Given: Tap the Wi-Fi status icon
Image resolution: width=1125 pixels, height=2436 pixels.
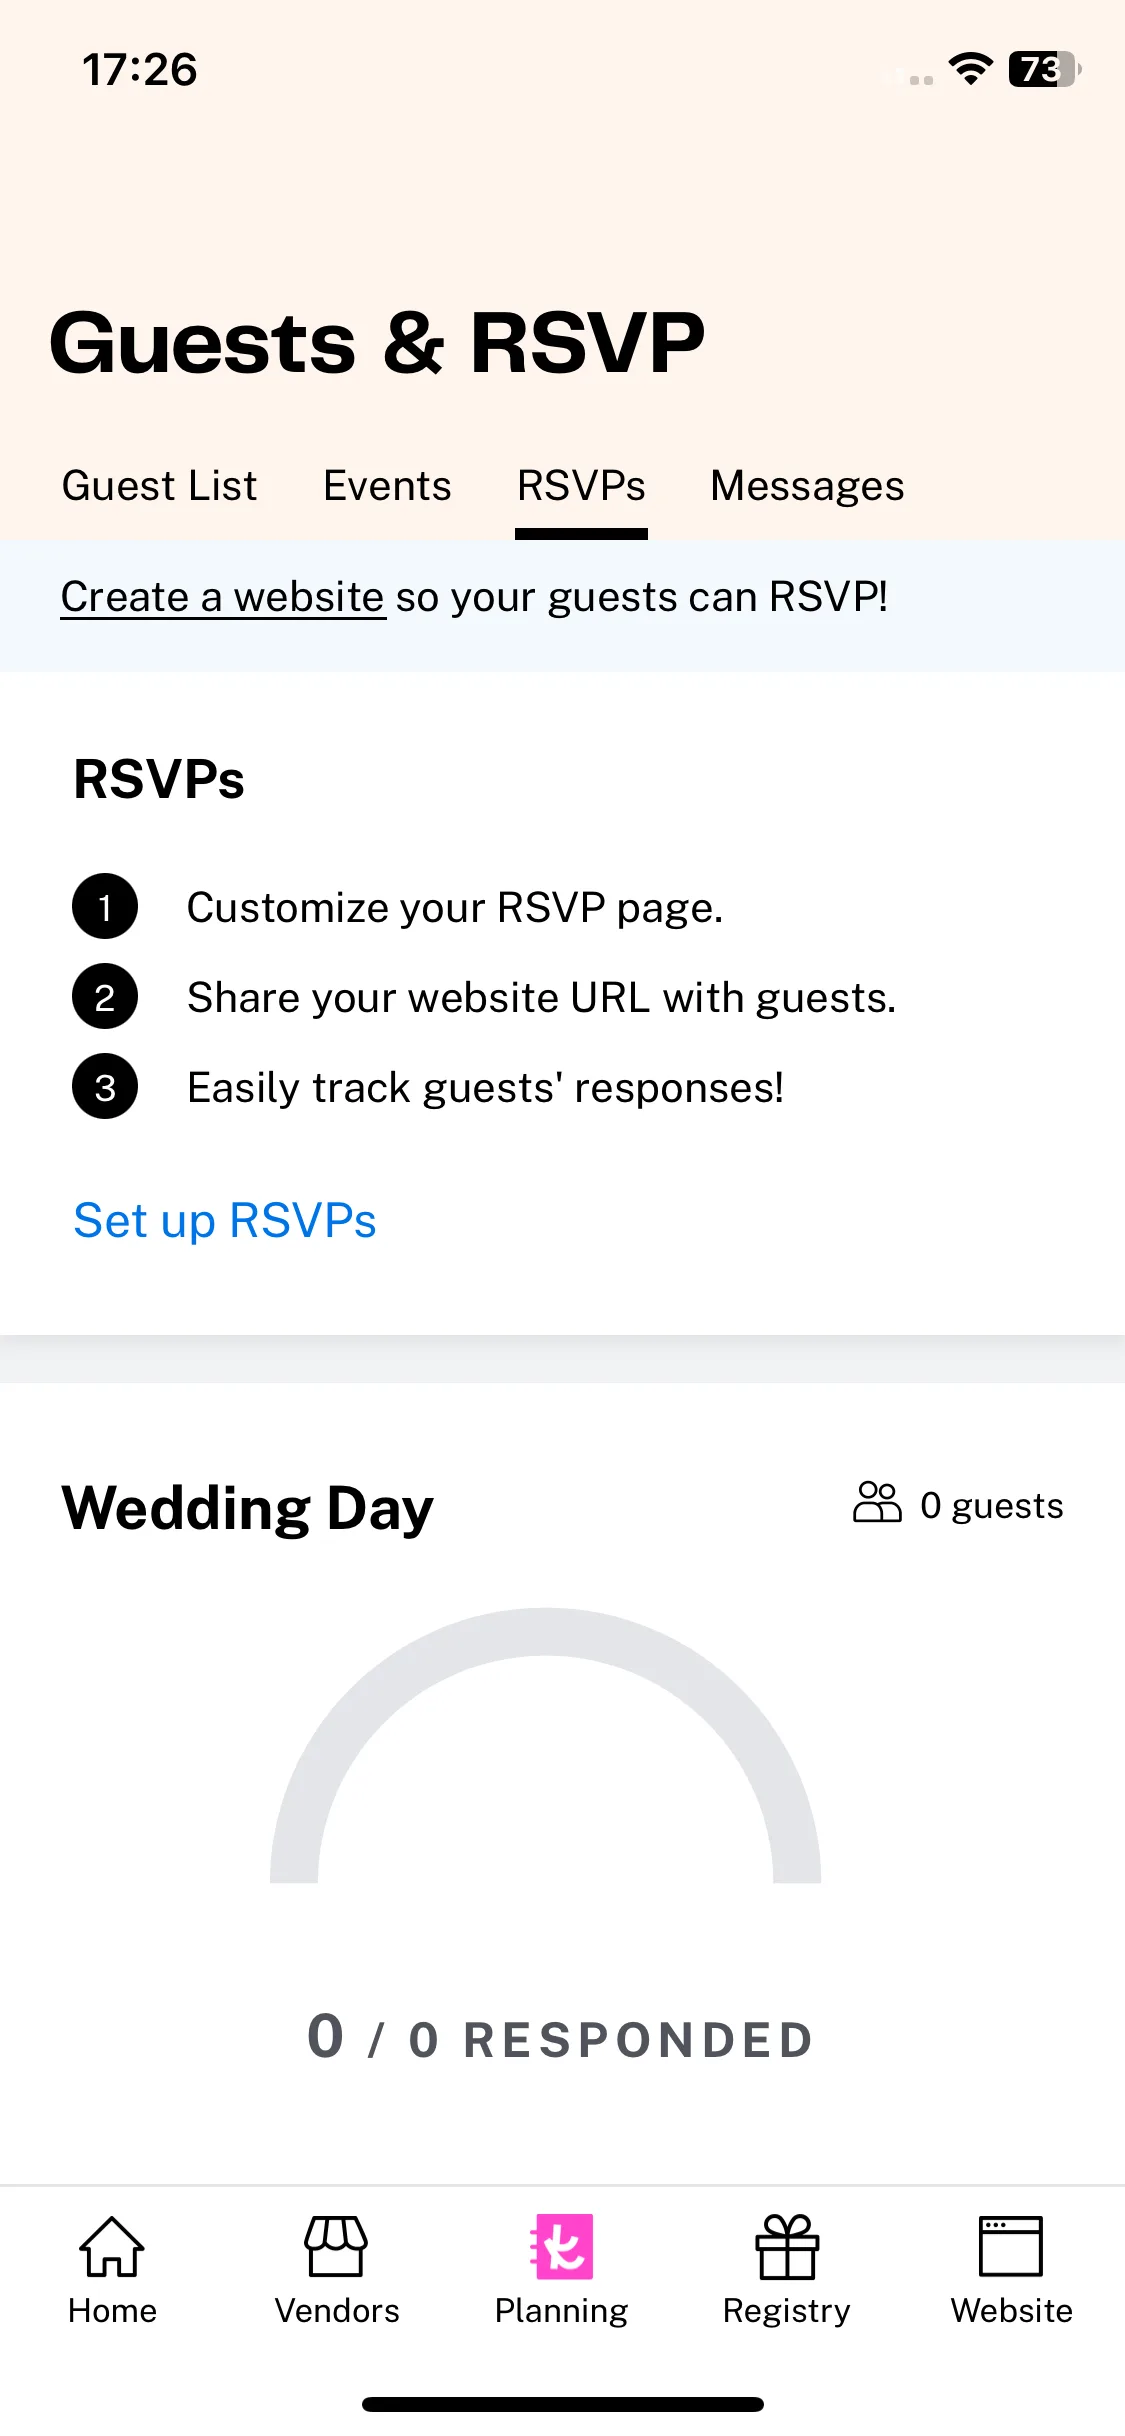Looking at the screenshot, I should [x=970, y=69].
